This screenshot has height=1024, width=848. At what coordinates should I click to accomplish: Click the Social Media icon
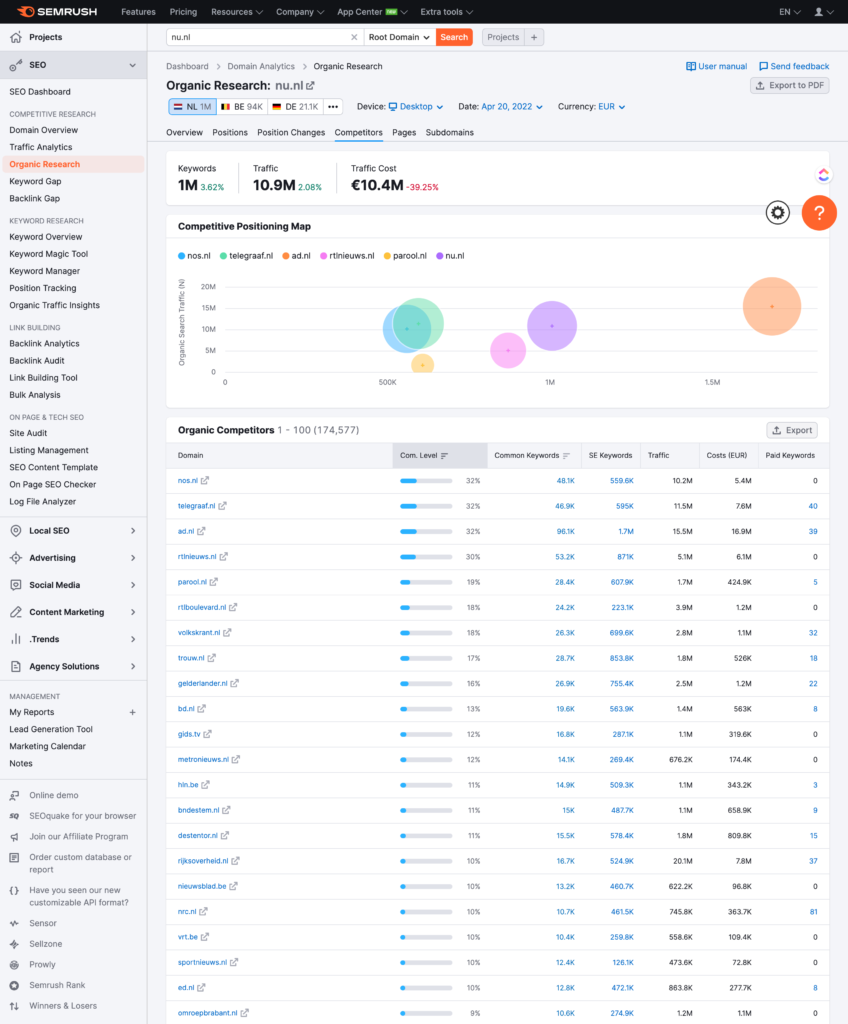pyautogui.click(x=16, y=585)
